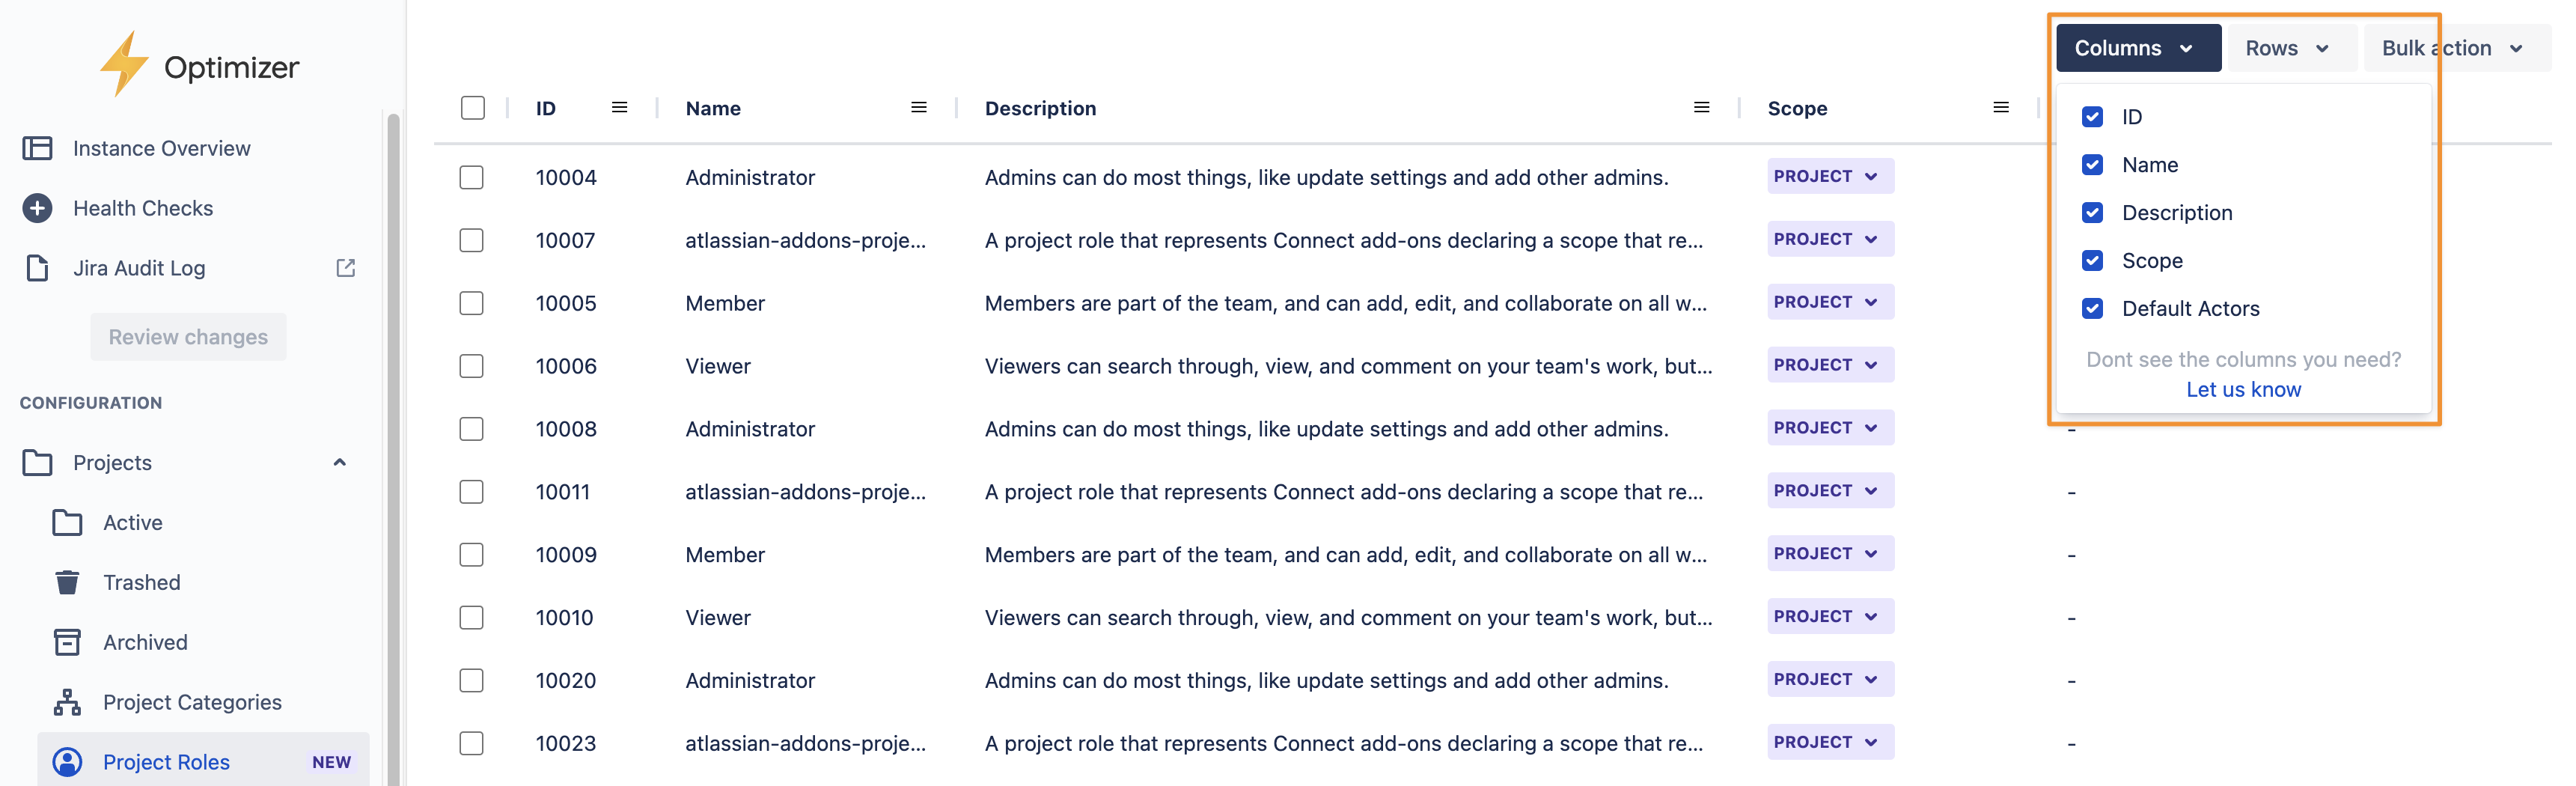The height and width of the screenshot is (786, 2576).
Task: Click the Trashed projects trash can icon
Action: 67,582
